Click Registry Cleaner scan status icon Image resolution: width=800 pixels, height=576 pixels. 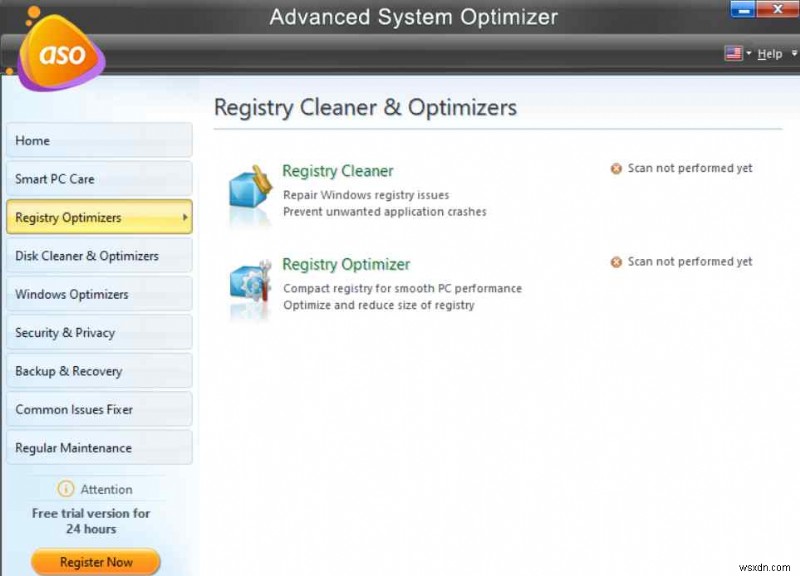(616, 168)
